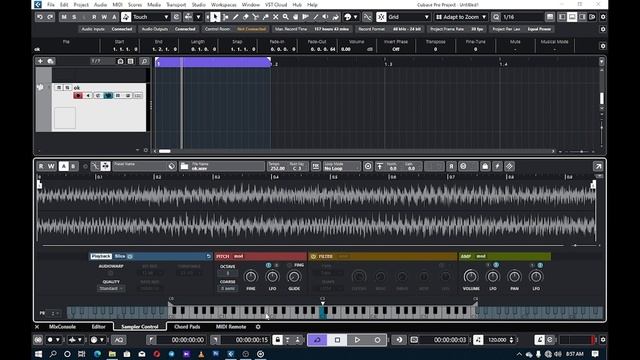The width and height of the screenshot is (640, 360).
Task: Select the Zoom magnifier tool
Action: point(286,17)
